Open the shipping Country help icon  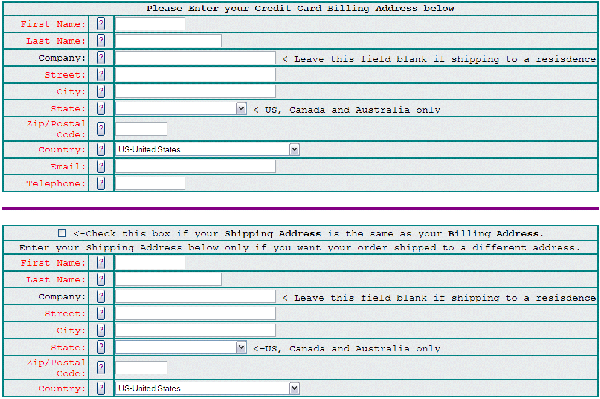pyautogui.click(x=101, y=388)
